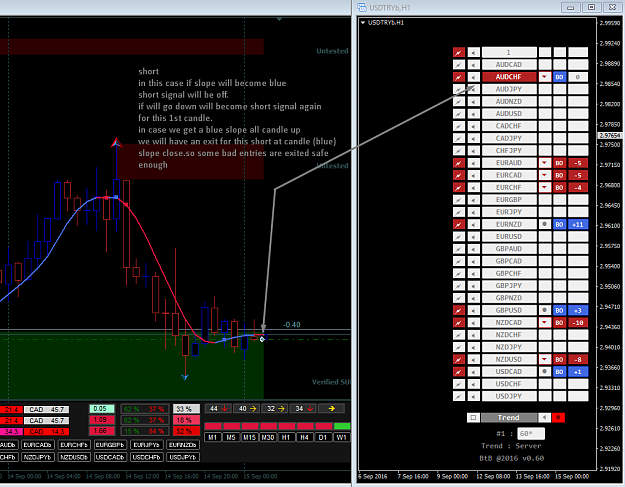The height and width of the screenshot is (487, 625).
Task: Click the #1 input field showing 60
Action: click(x=531, y=434)
